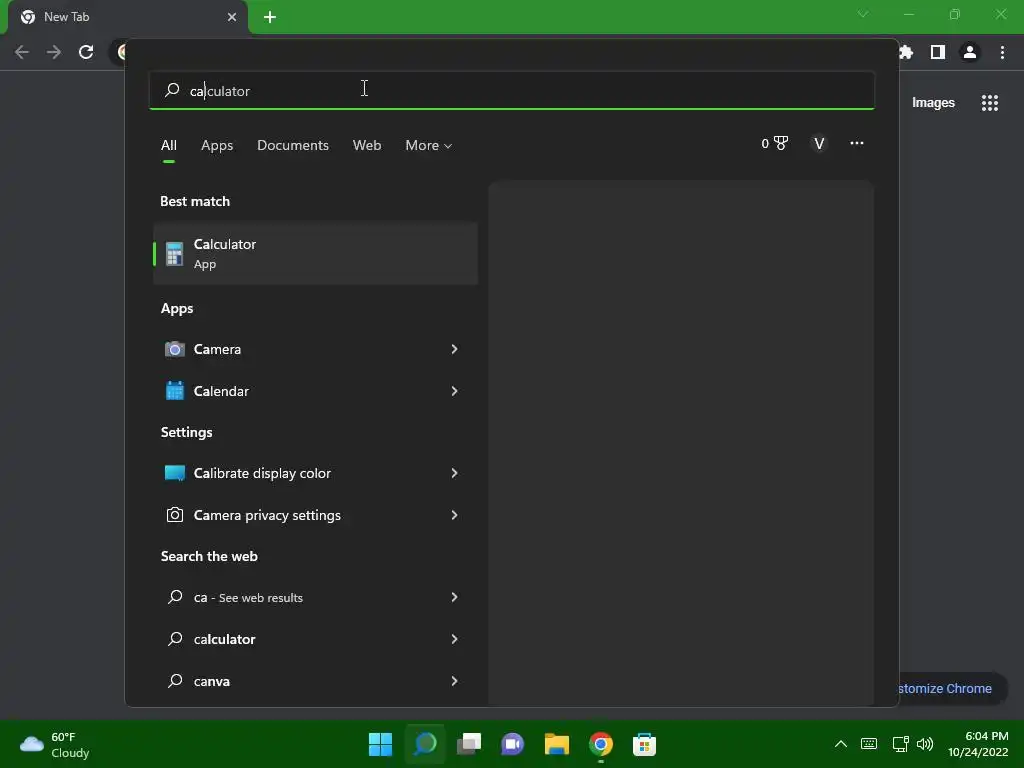The image size is (1024, 768).
Task: Click Chrome reload button
Action: [x=86, y=52]
